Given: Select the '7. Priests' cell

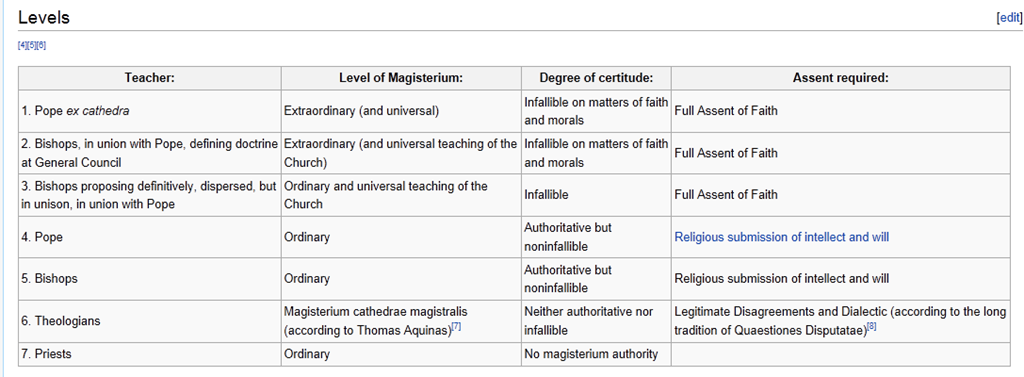Looking at the screenshot, I should [150, 354].
